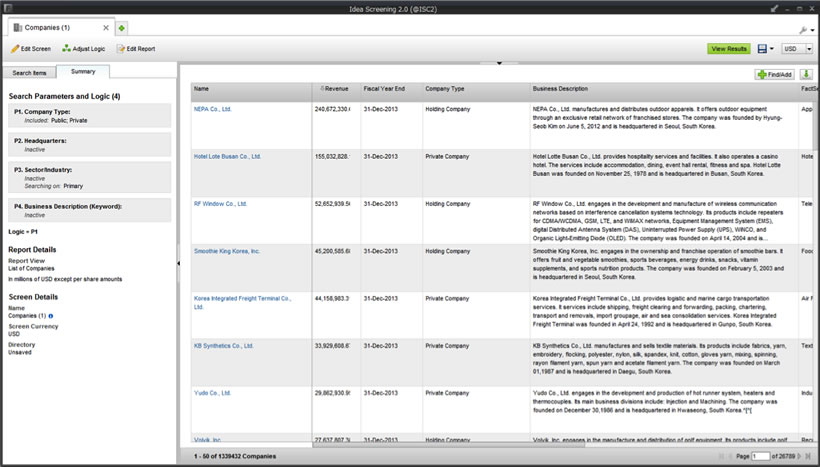The width and height of the screenshot is (820, 467).
Task: Select the Summary tab
Action: 83,72
